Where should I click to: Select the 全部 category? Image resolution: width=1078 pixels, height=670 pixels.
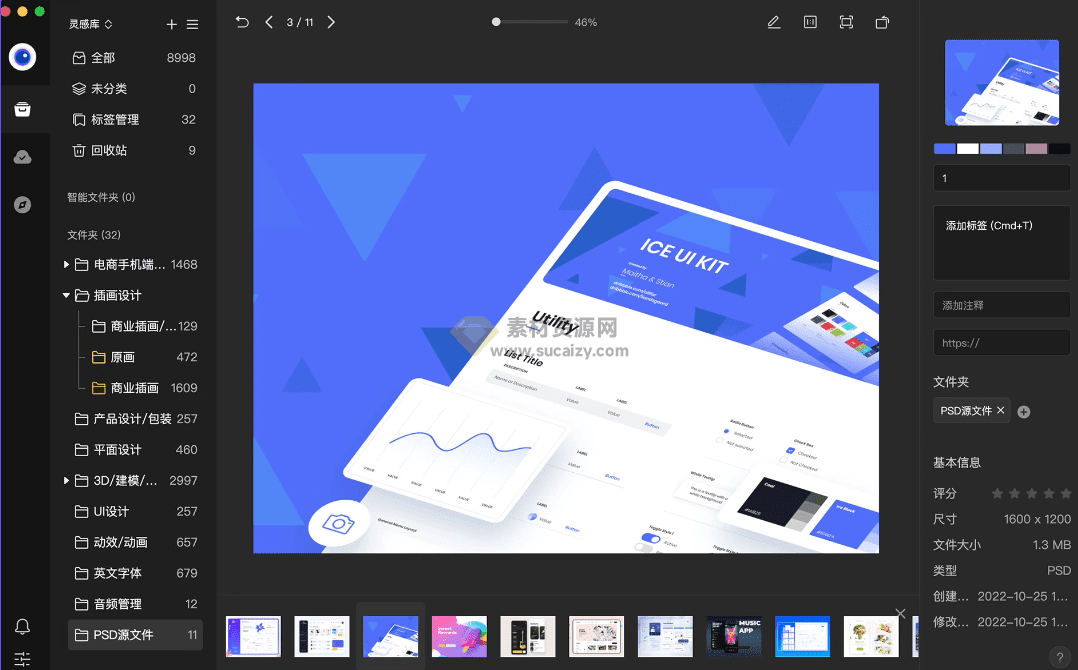(103, 58)
